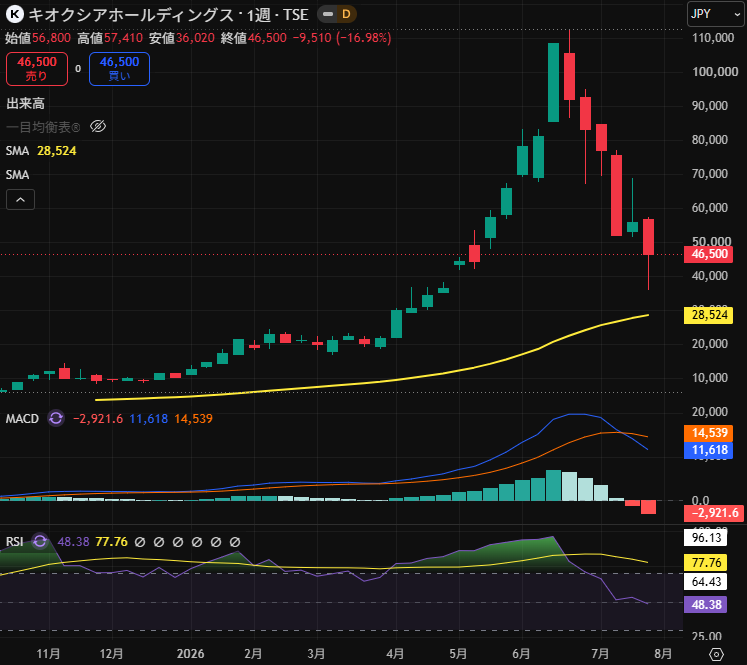This screenshot has width=747, height=665.
Task: Click the キオクシアホールディングス symbol title
Action: click(131, 15)
